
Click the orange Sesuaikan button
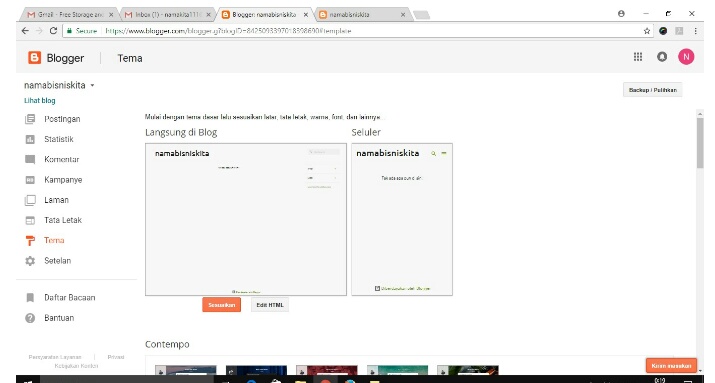click(222, 305)
